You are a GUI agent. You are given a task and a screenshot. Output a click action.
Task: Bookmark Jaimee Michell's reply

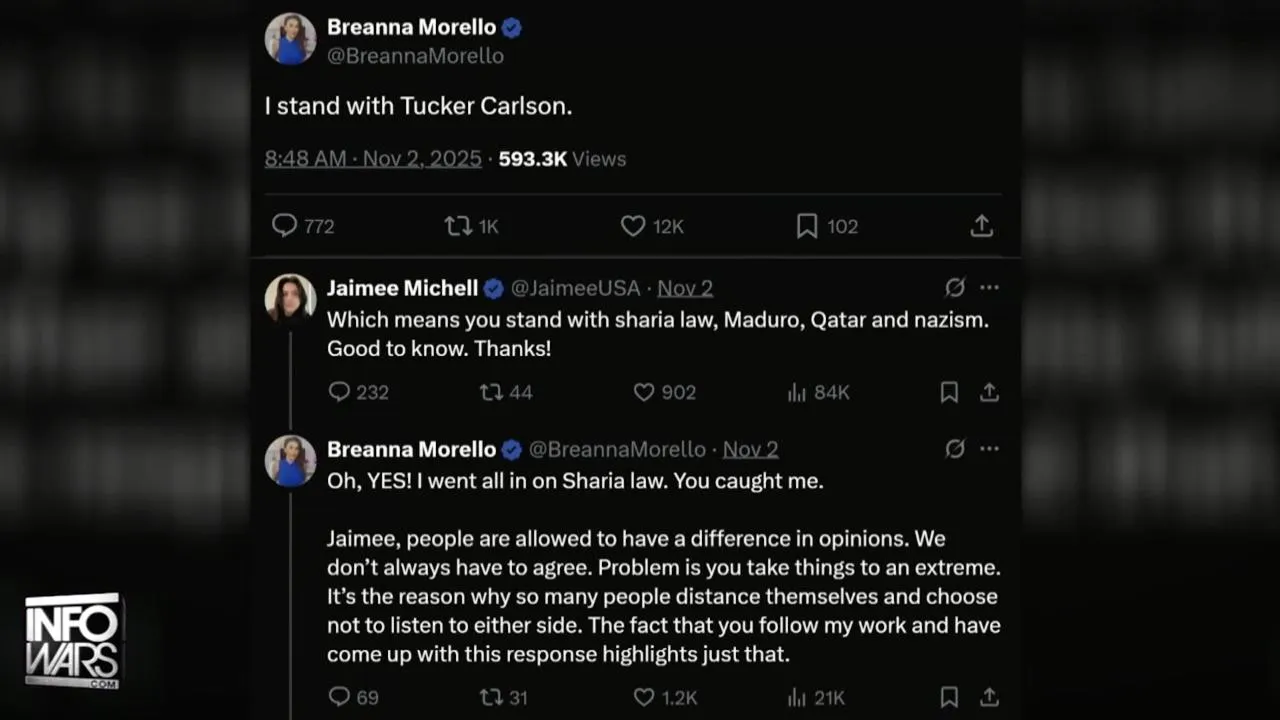click(x=949, y=392)
